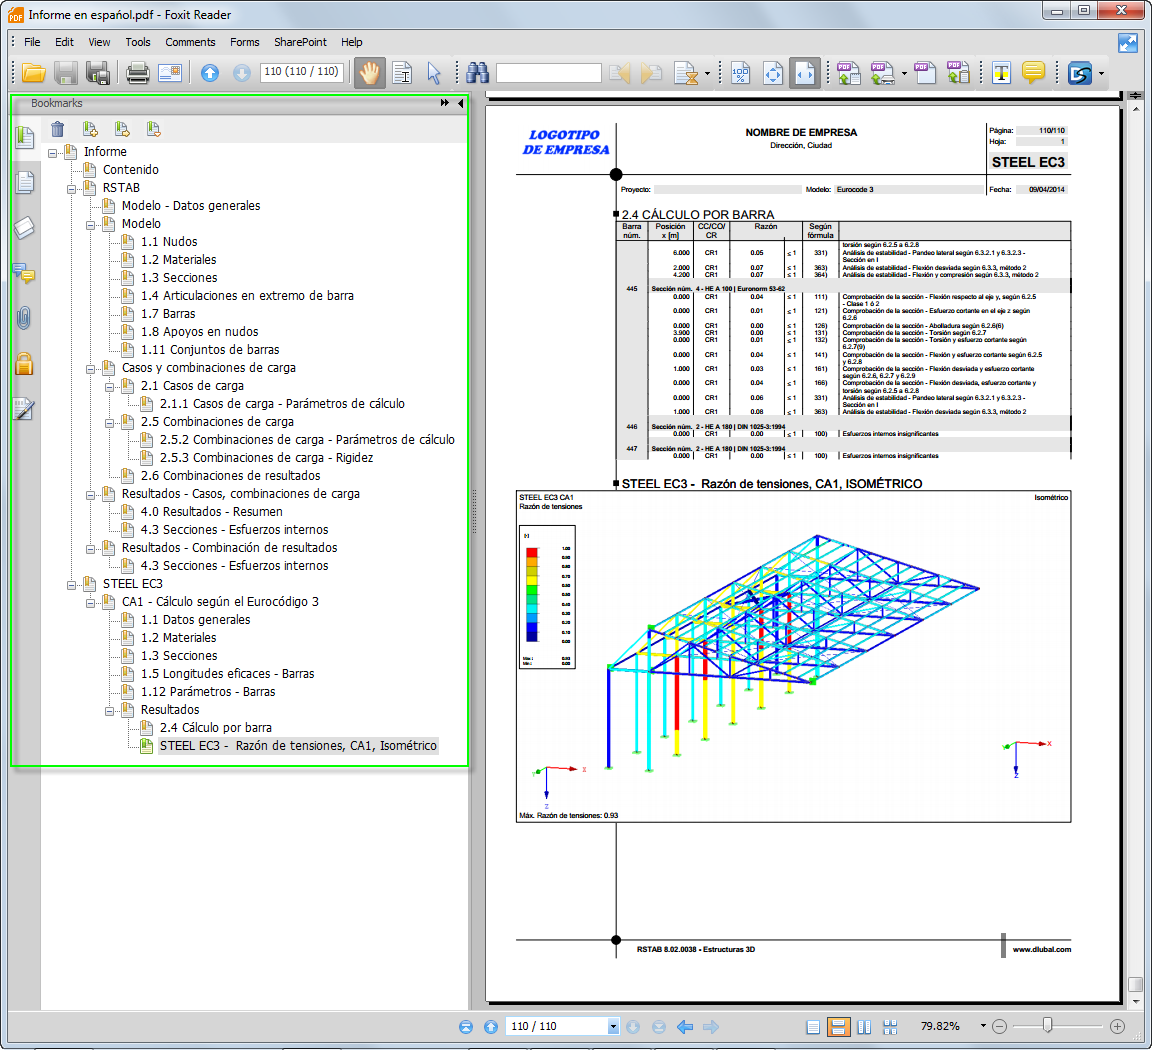Open the Comments panel sidebar icon
The width and height of the screenshot is (1152, 1050).
tap(24, 274)
